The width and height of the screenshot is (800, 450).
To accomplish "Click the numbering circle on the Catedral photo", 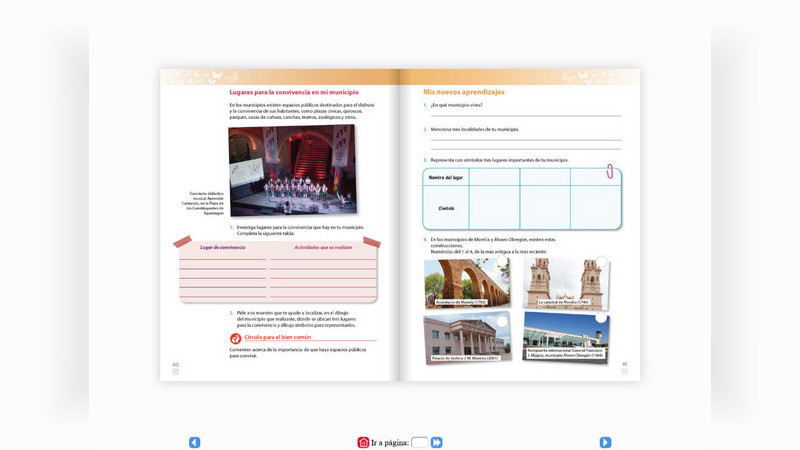I will point(602,262).
